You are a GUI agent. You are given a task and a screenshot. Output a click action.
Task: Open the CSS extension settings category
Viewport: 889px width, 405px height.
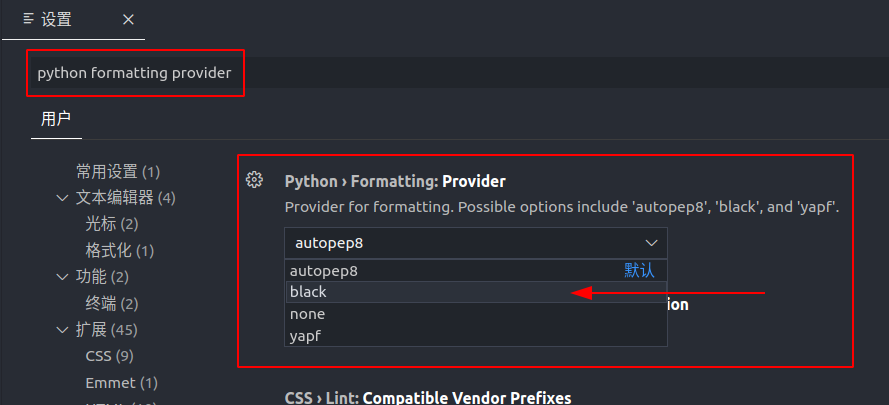click(109, 355)
